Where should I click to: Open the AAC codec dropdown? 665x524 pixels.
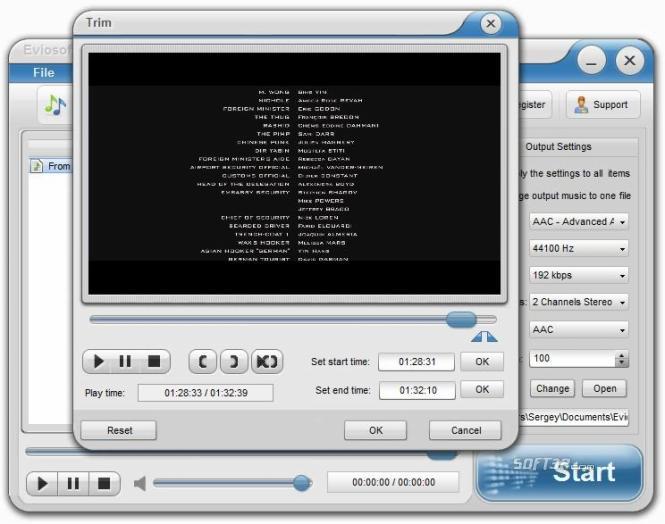(x=578, y=329)
